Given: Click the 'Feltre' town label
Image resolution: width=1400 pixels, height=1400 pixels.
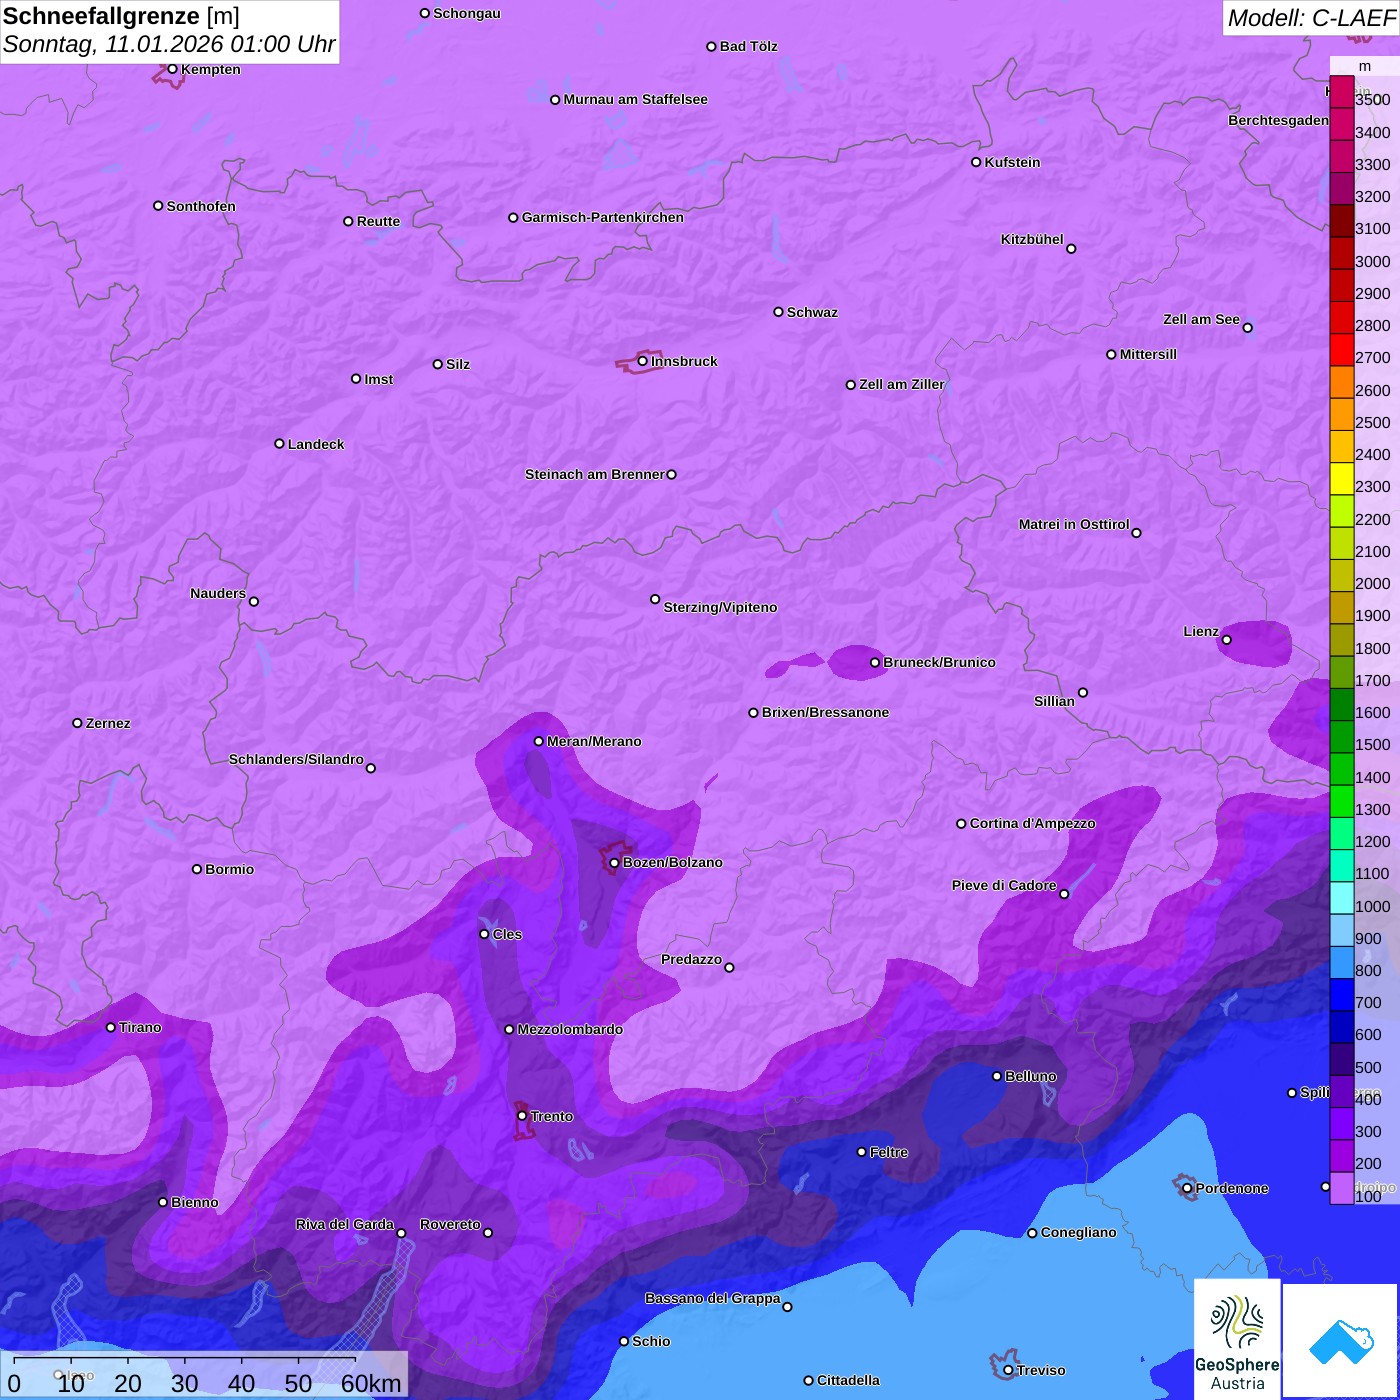Looking at the screenshot, I should [x=888, y=1152].
